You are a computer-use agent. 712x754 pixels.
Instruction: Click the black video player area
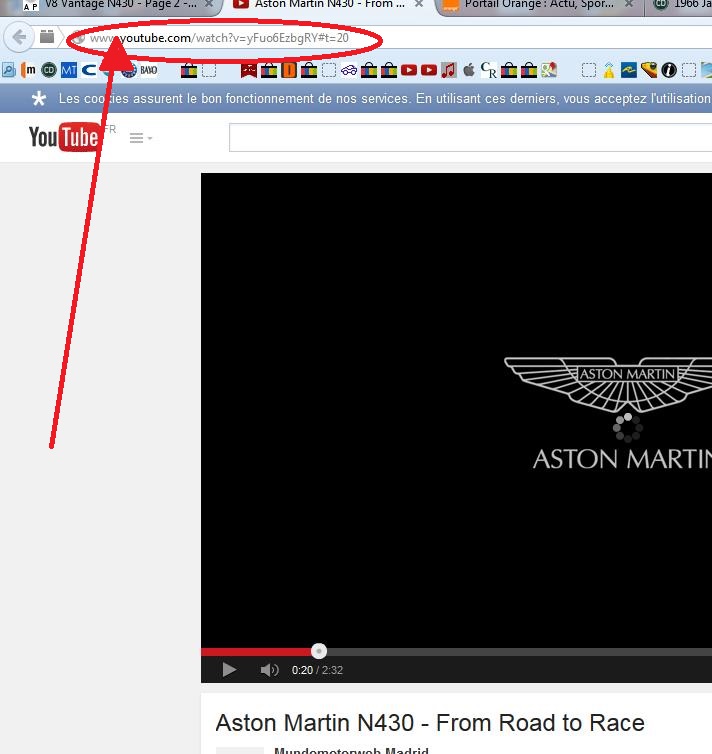pos(456,409)
